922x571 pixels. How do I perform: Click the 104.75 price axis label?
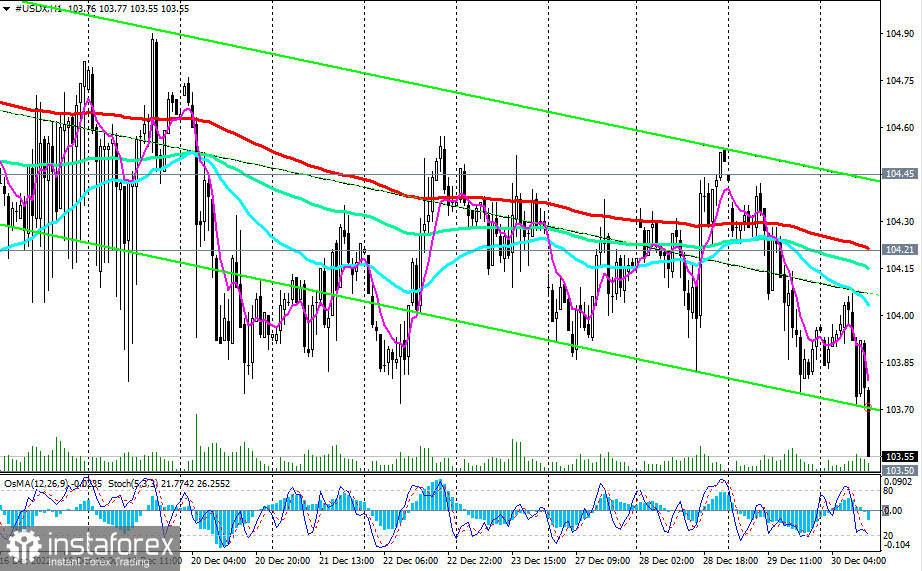coord(900,81)
